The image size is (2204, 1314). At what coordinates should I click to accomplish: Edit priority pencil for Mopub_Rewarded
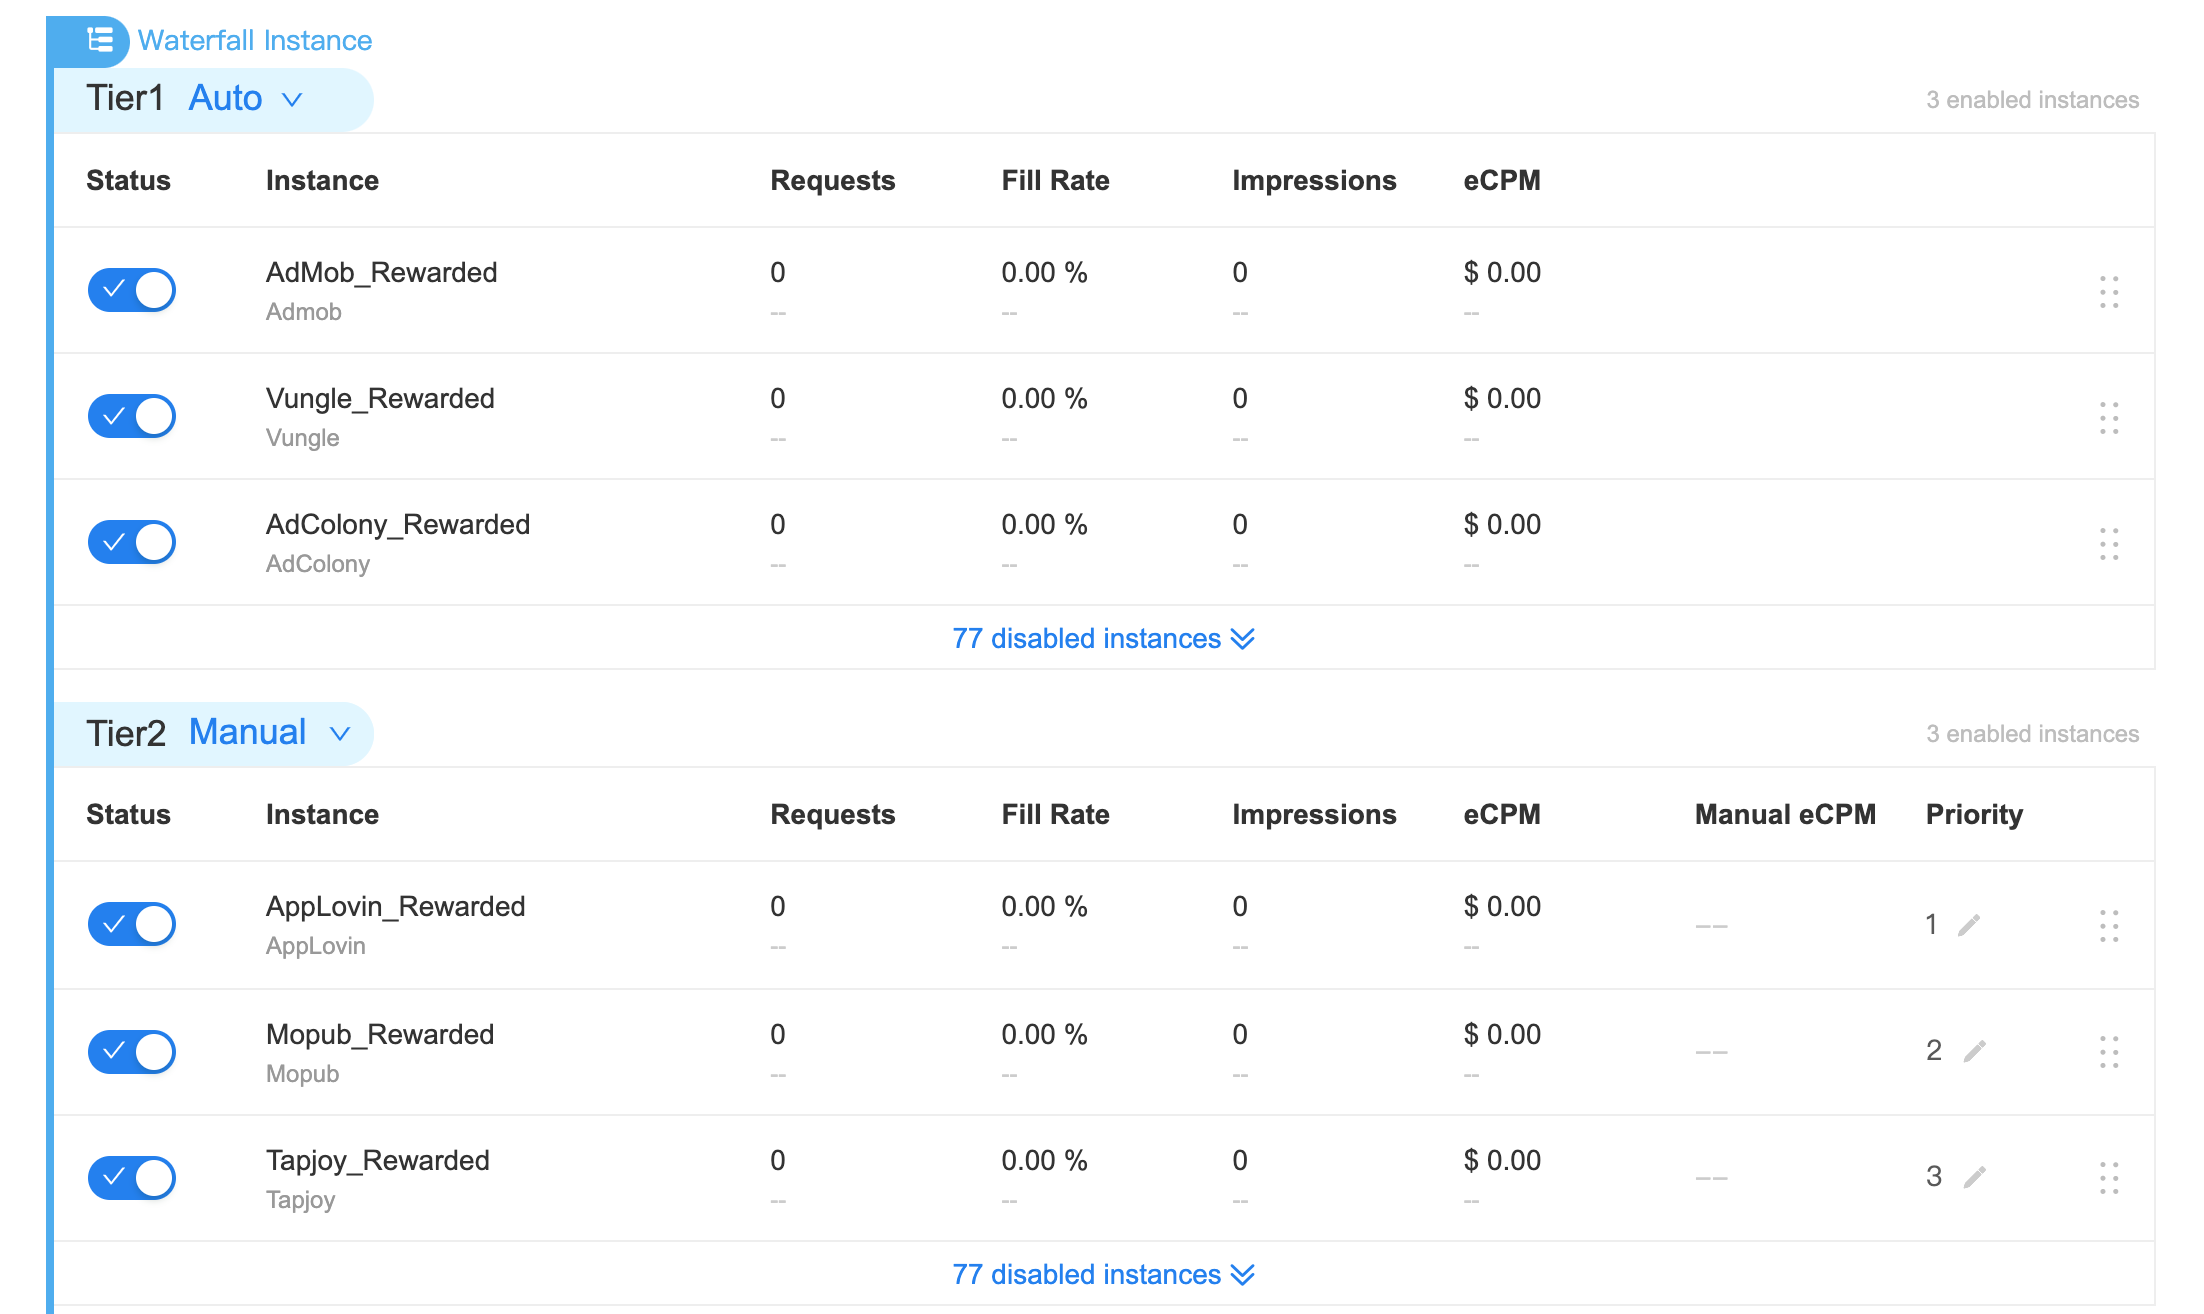click(1974, 1051)
